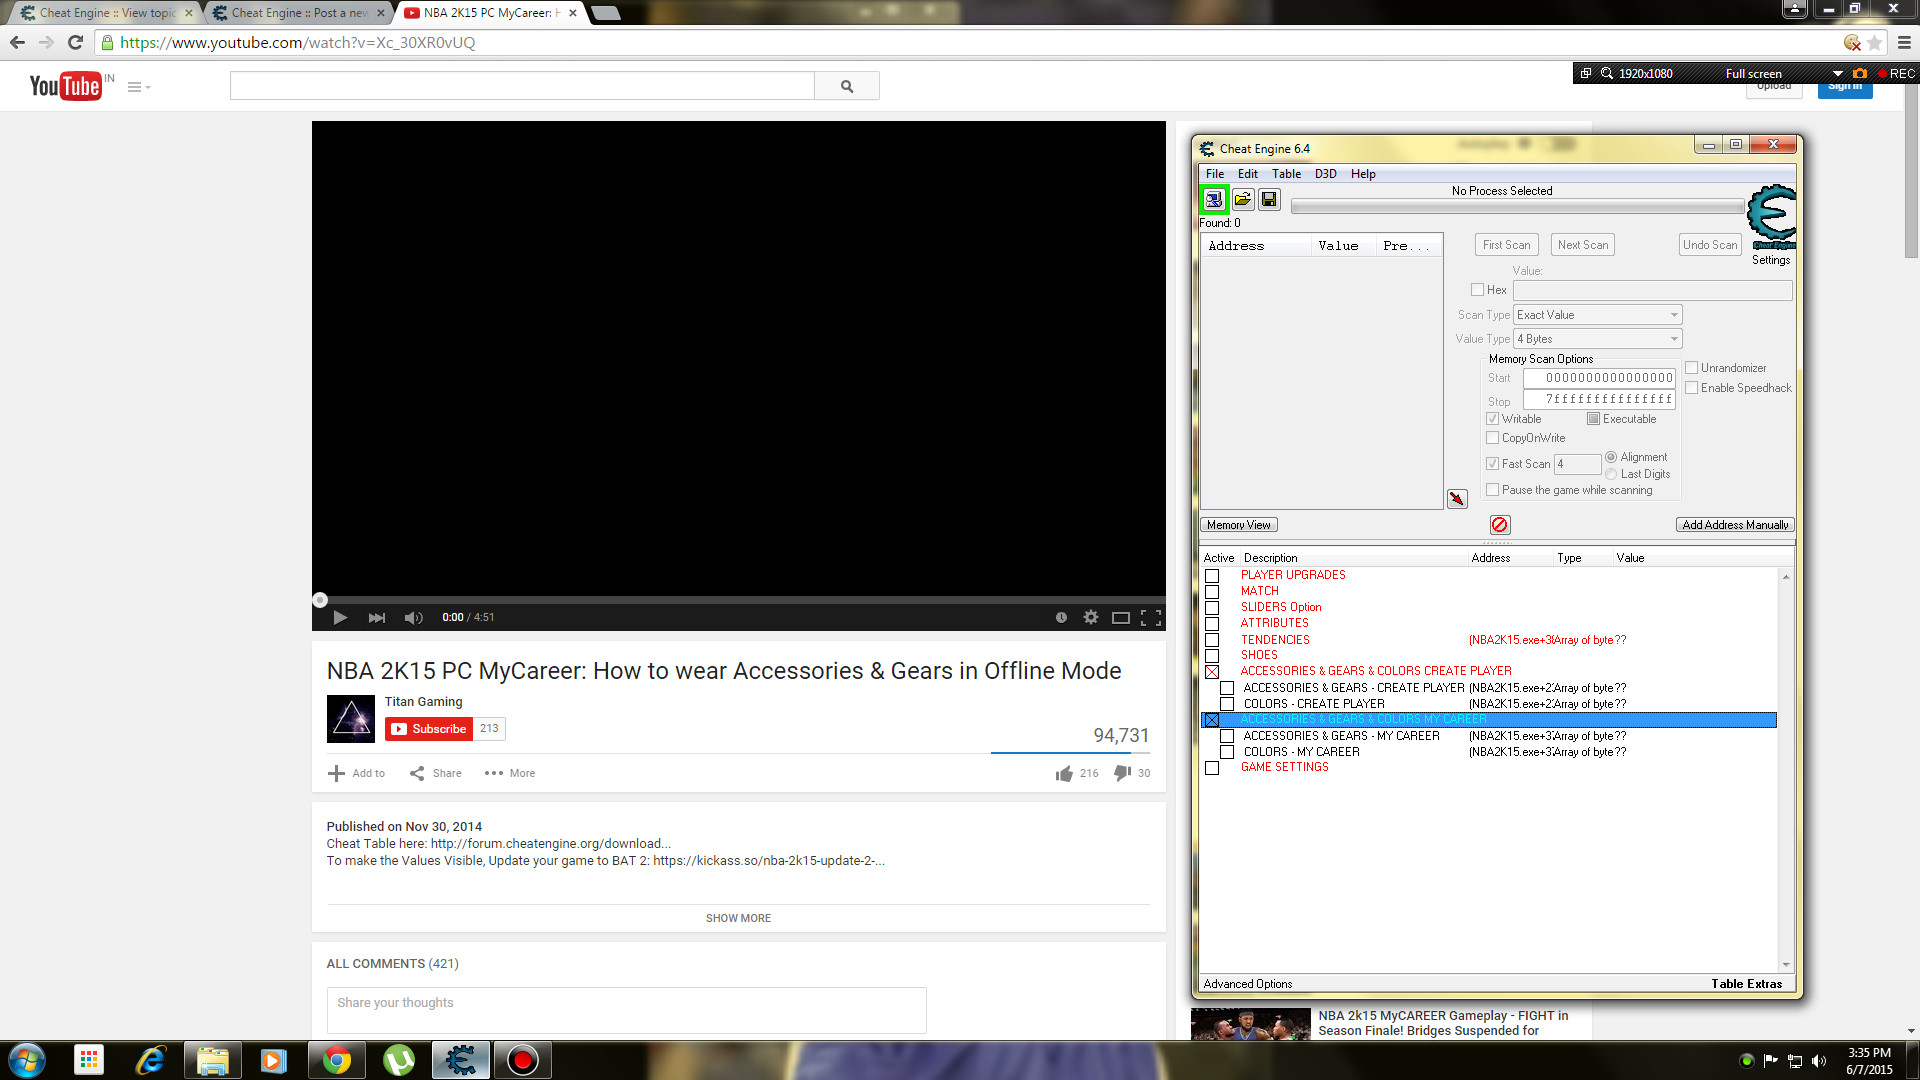
Task: Click the Add Address Manually button
Action: [x=1734, y=525]
